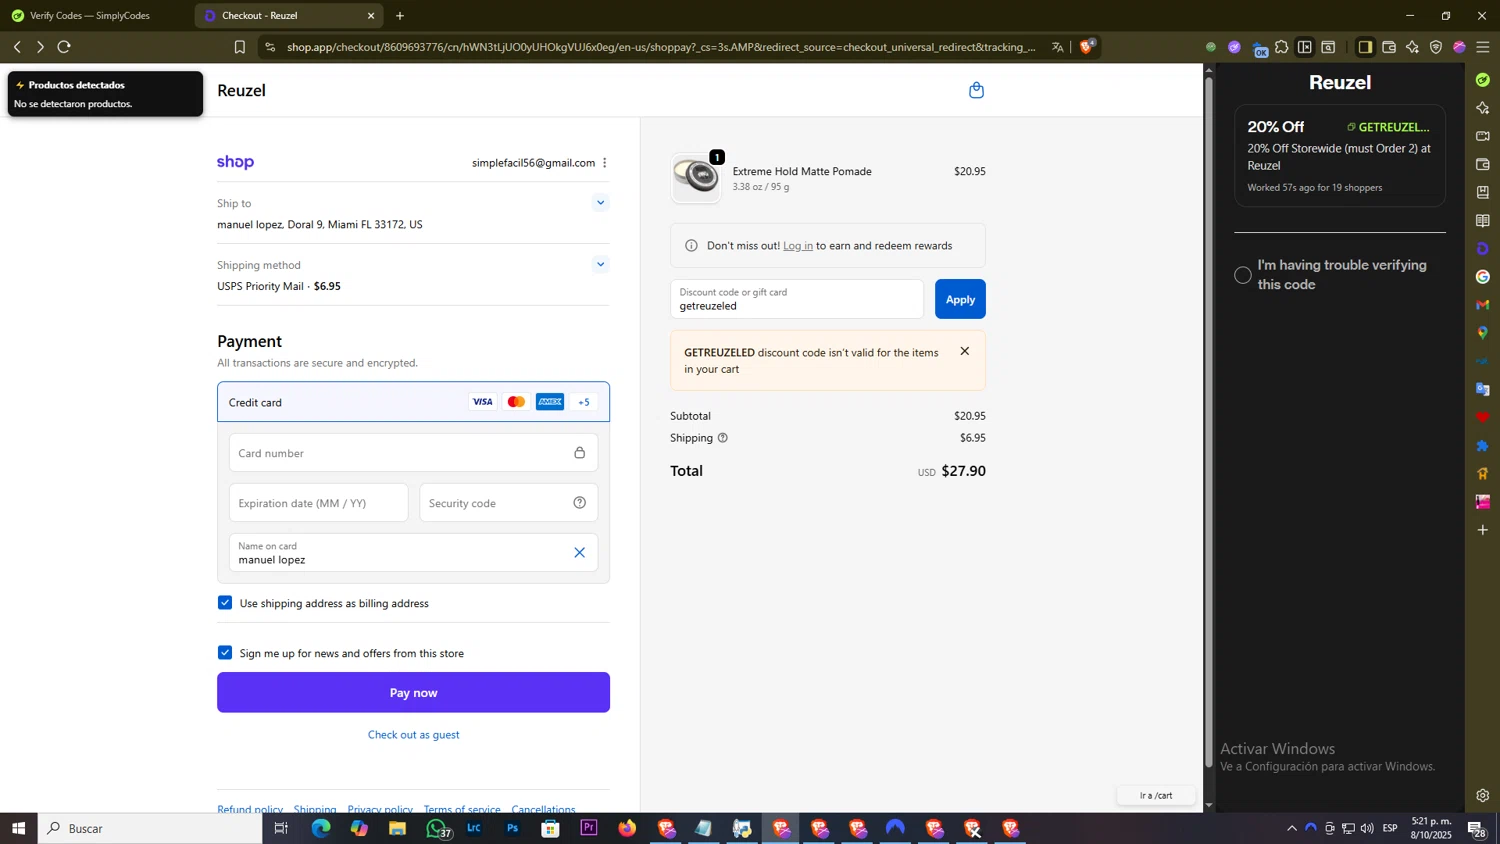The height and width of the screenshot is (844, 1500).
Task: Click the Brave Shields lion icon
Action: (x=1087, y=46)
